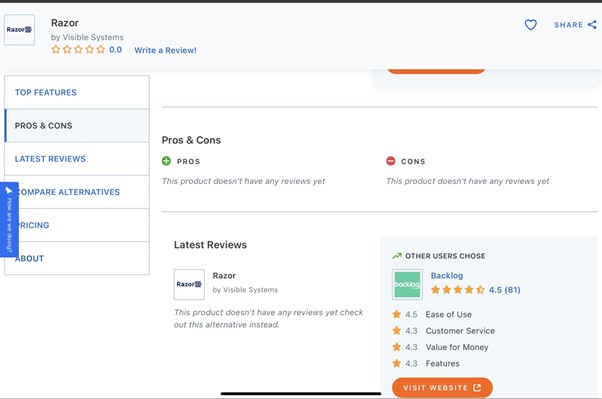Select the Pros & Cons tab
The width and height of the screenshot is (602, 399).
click(x=77, y=126)
